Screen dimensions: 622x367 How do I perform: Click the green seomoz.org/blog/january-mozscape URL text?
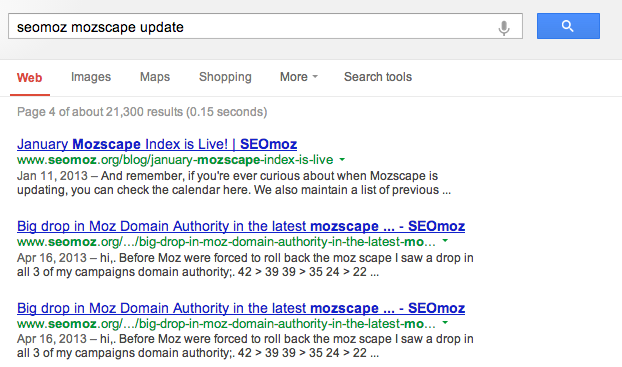175,160
